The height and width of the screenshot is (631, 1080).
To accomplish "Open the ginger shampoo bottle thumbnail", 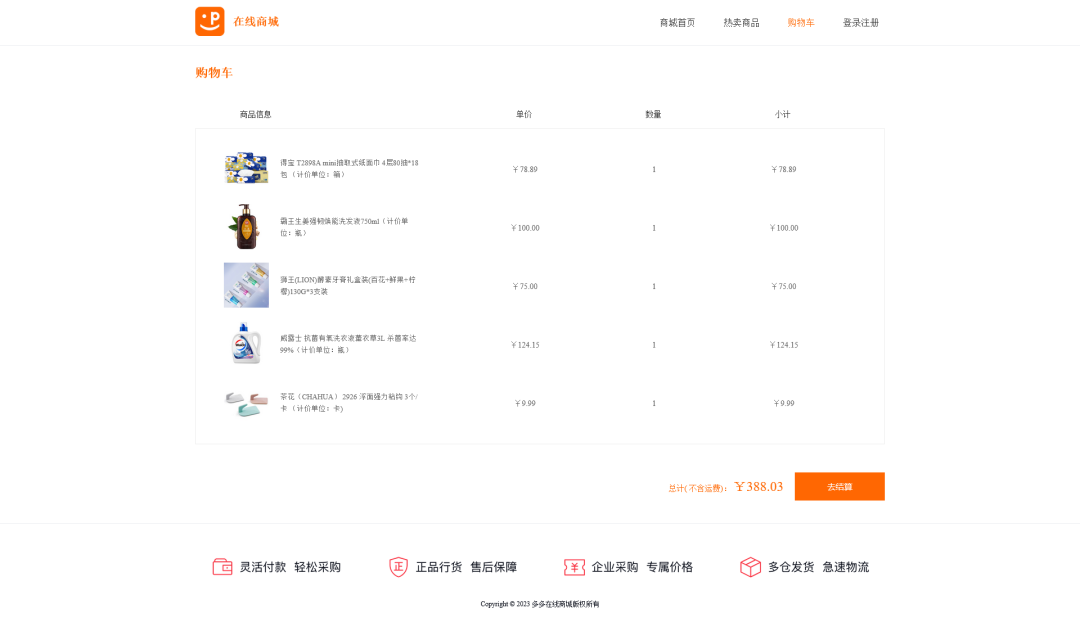I will (246, 227).
